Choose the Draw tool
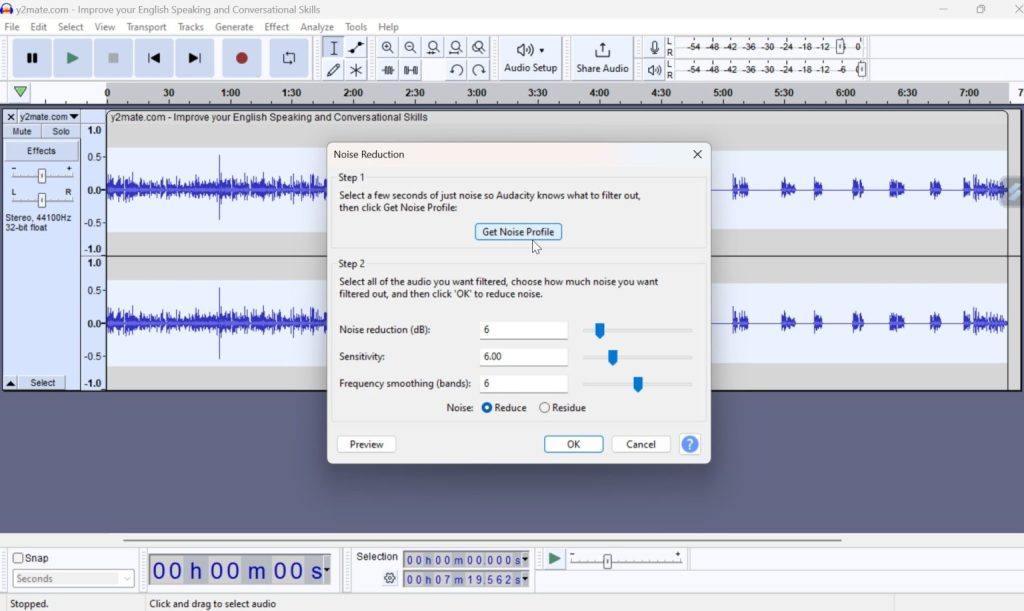This screenshot has height=611, width=1024. (x=334, y=70)
